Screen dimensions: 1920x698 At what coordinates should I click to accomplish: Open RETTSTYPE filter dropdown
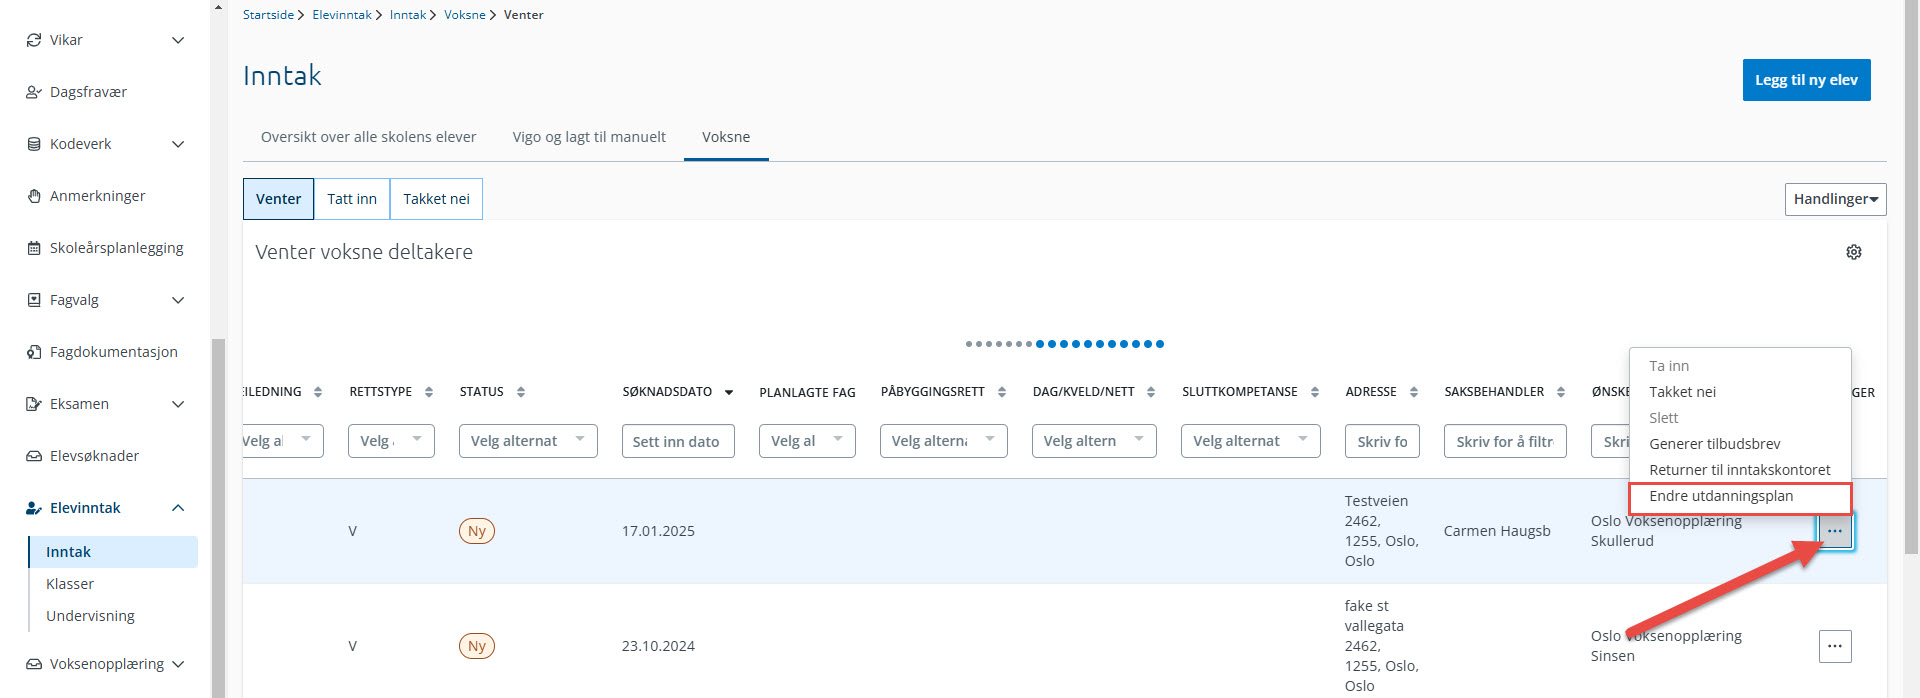coord(391,441)
